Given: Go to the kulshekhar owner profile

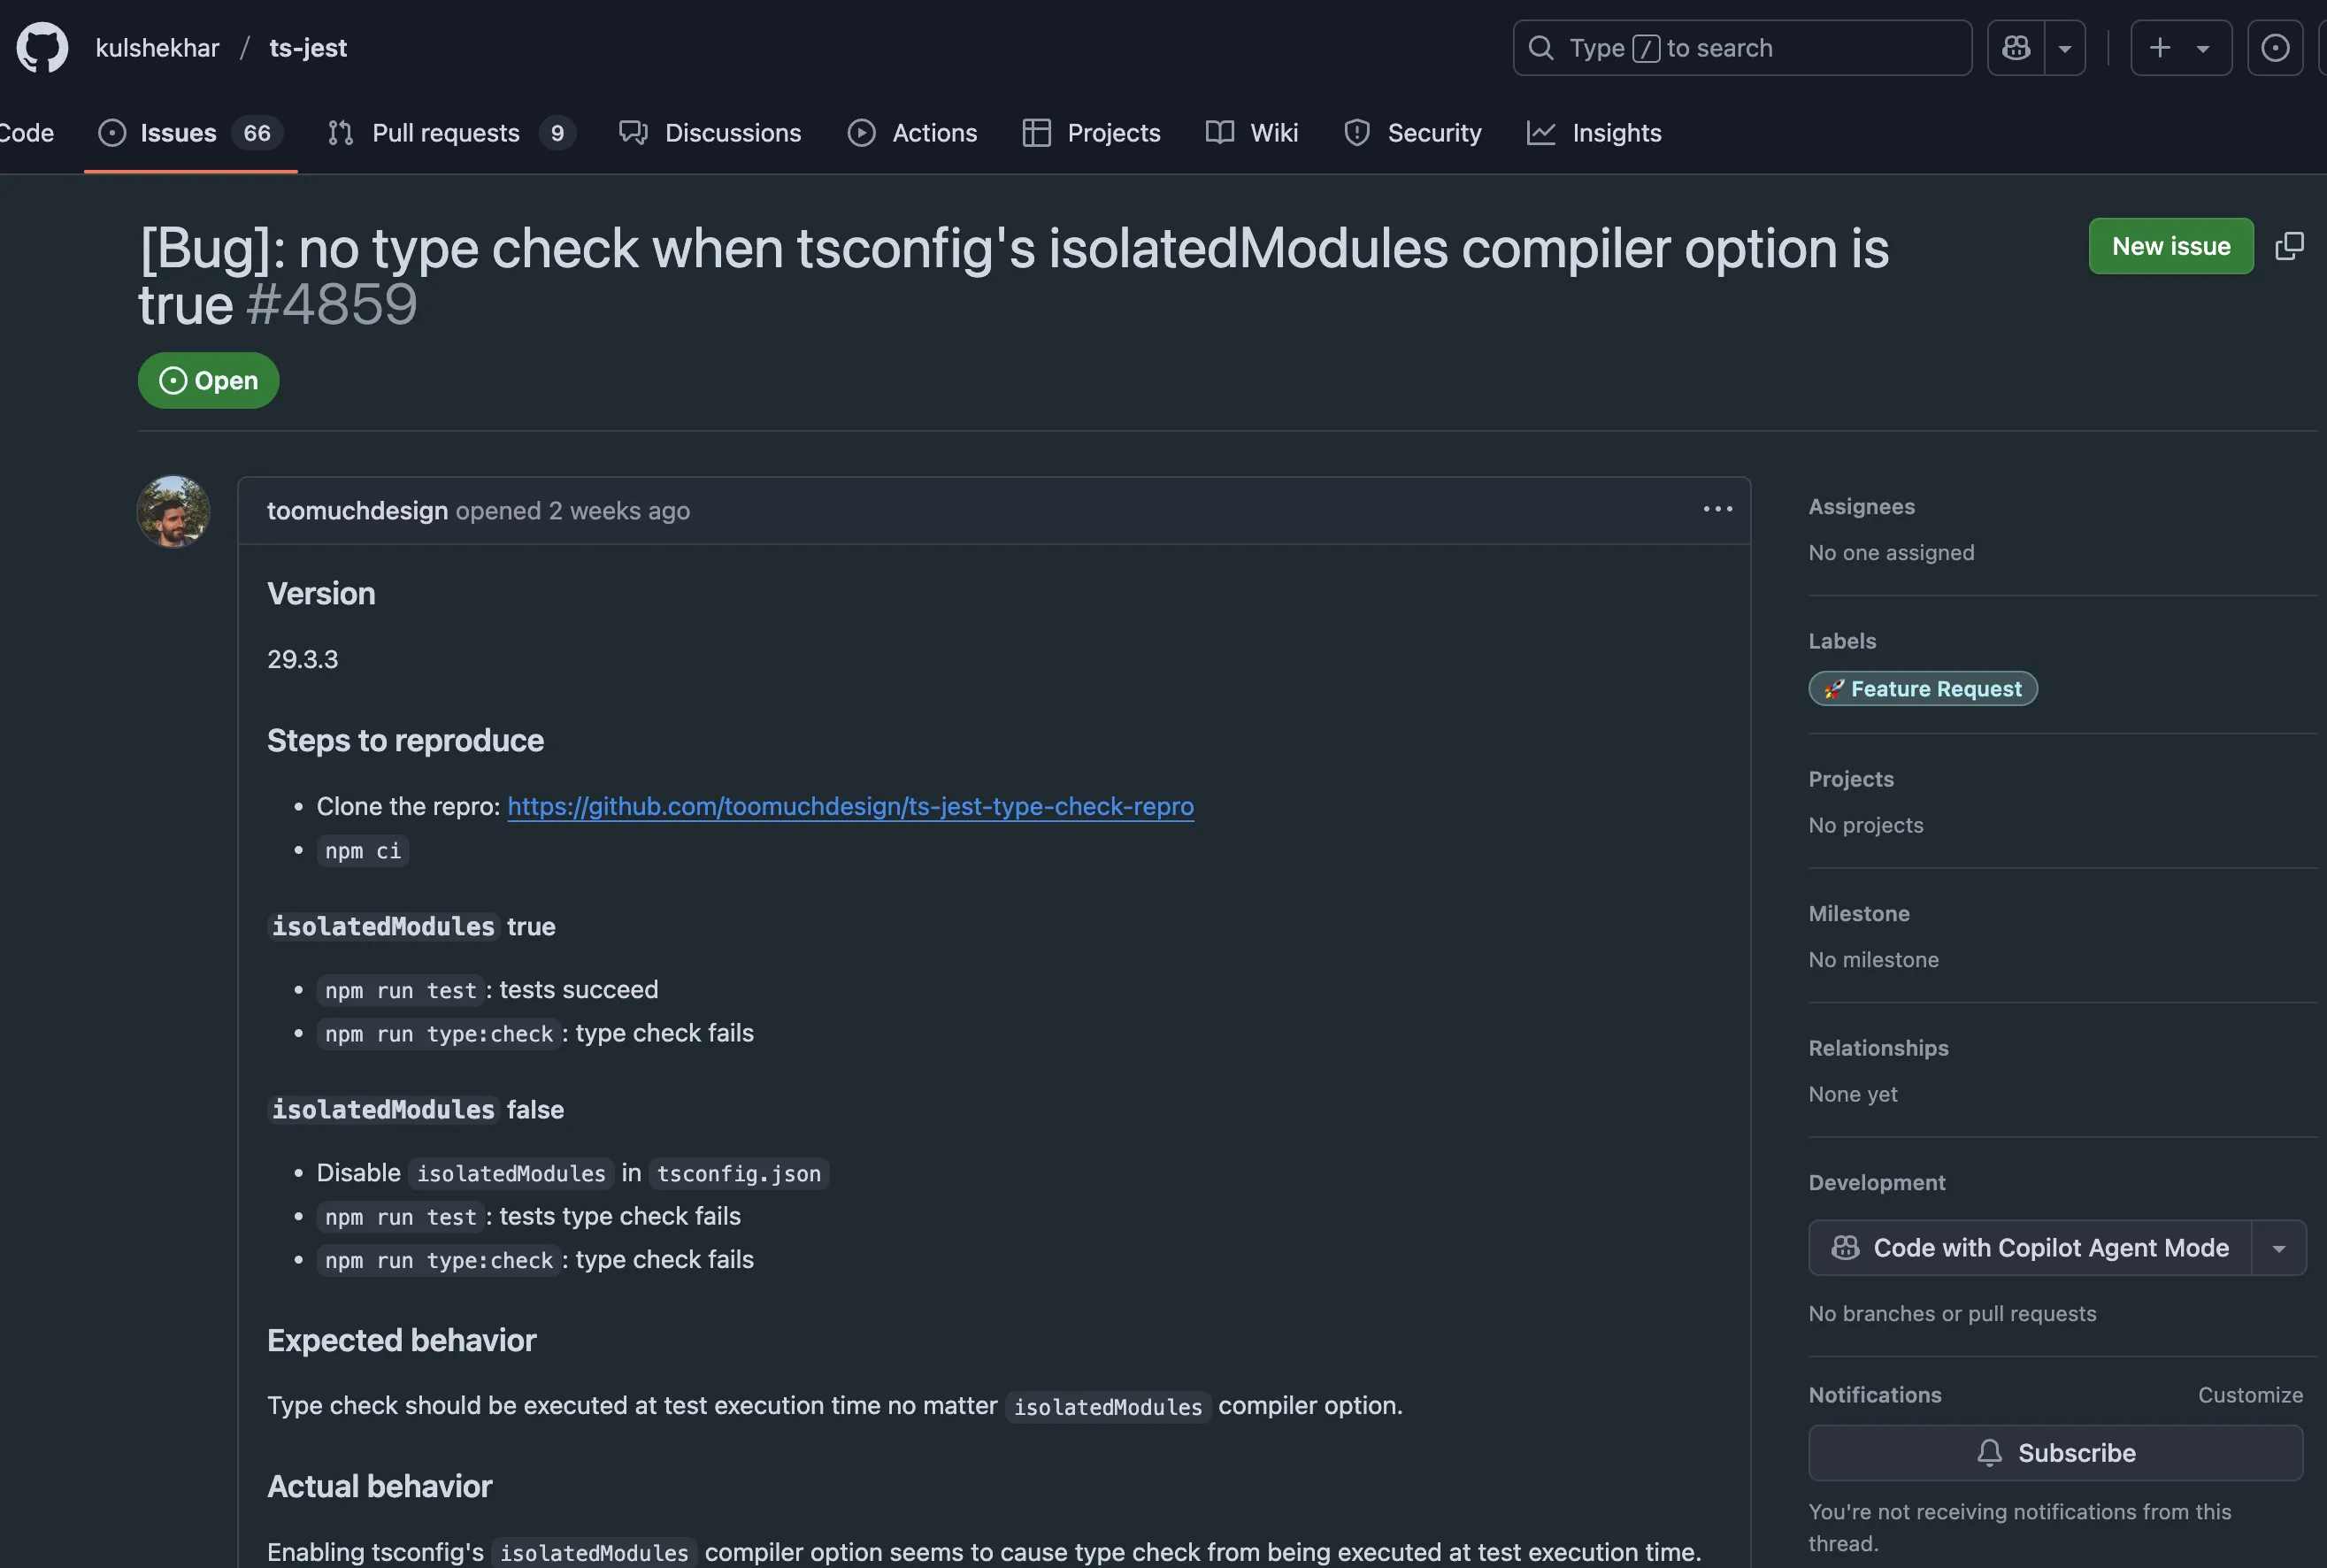Looking at the screenshot, I should coord(157,48).
